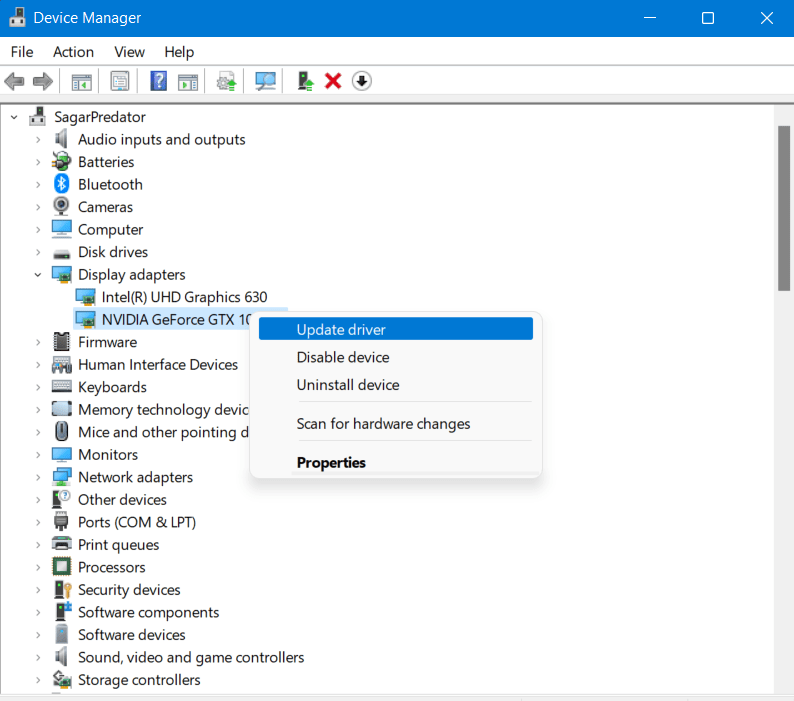Expand Audio inputs and outputs chevron

(38, 139)
